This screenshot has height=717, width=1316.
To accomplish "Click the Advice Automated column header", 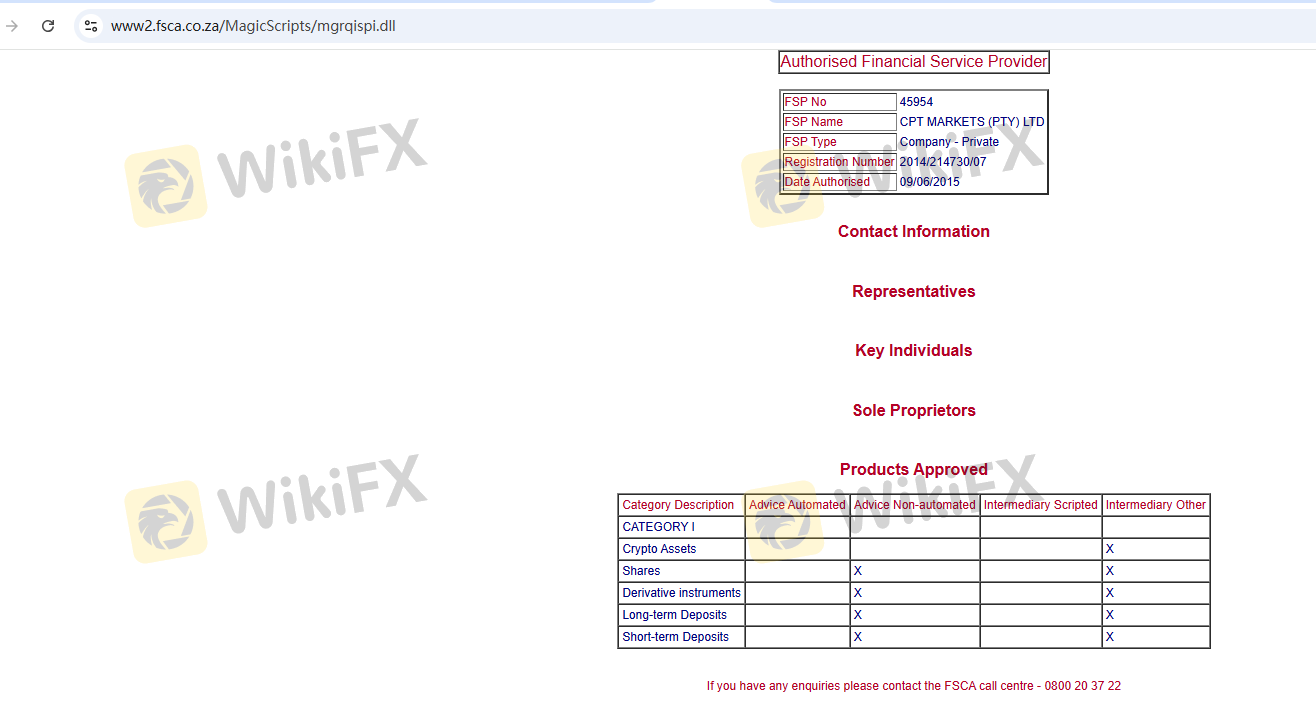I will click(797, 505).
